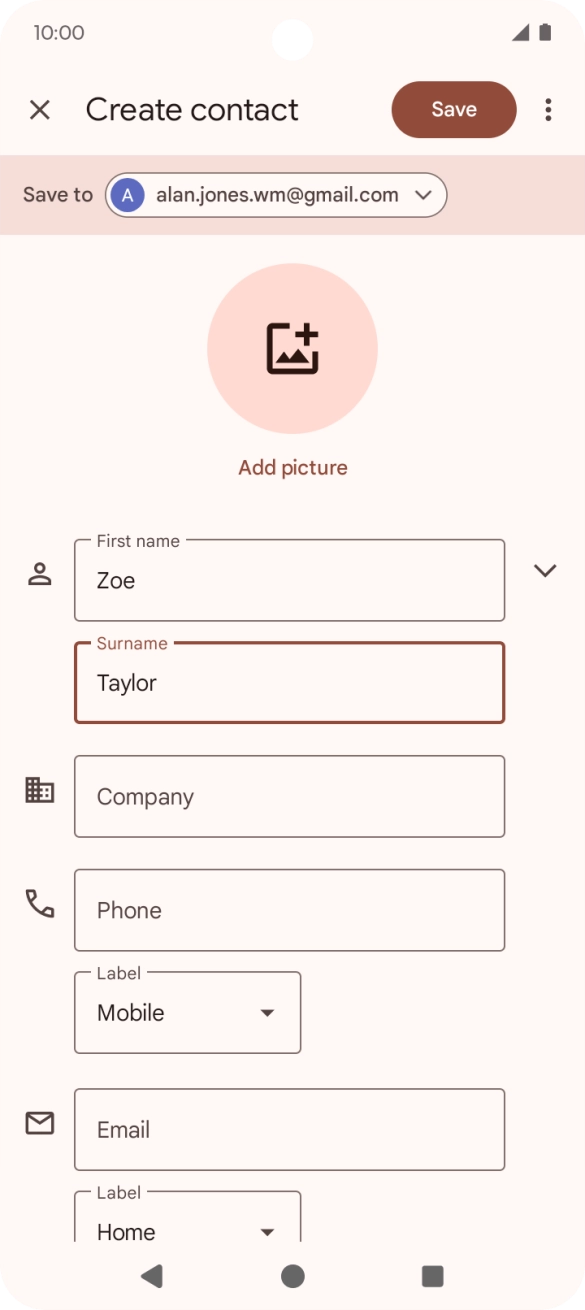Open the three-dot more options menu
Viewport: 585px width, 1310px height.
(x=548, y=110)
